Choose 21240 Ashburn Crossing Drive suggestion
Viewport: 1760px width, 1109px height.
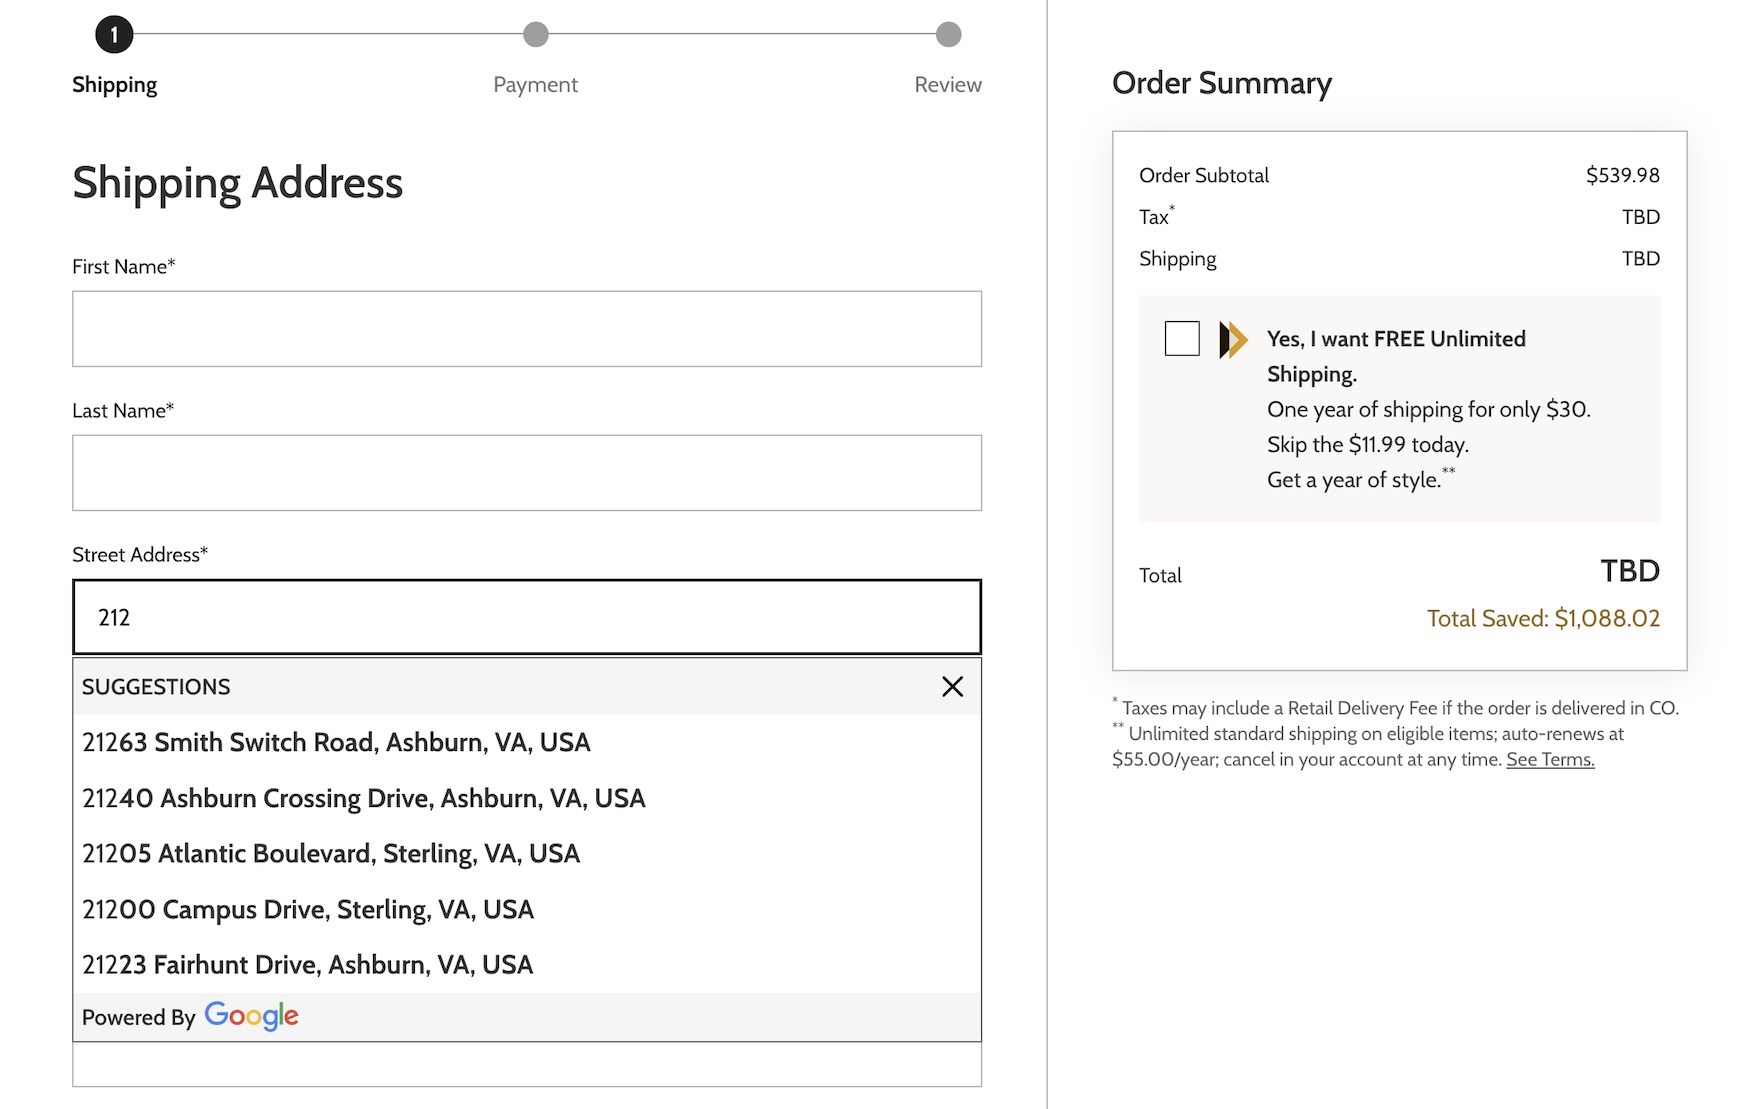coord(363,799)
